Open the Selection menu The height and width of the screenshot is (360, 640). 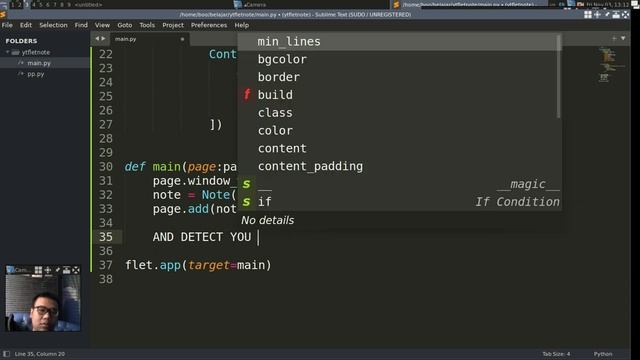point(53,25)
